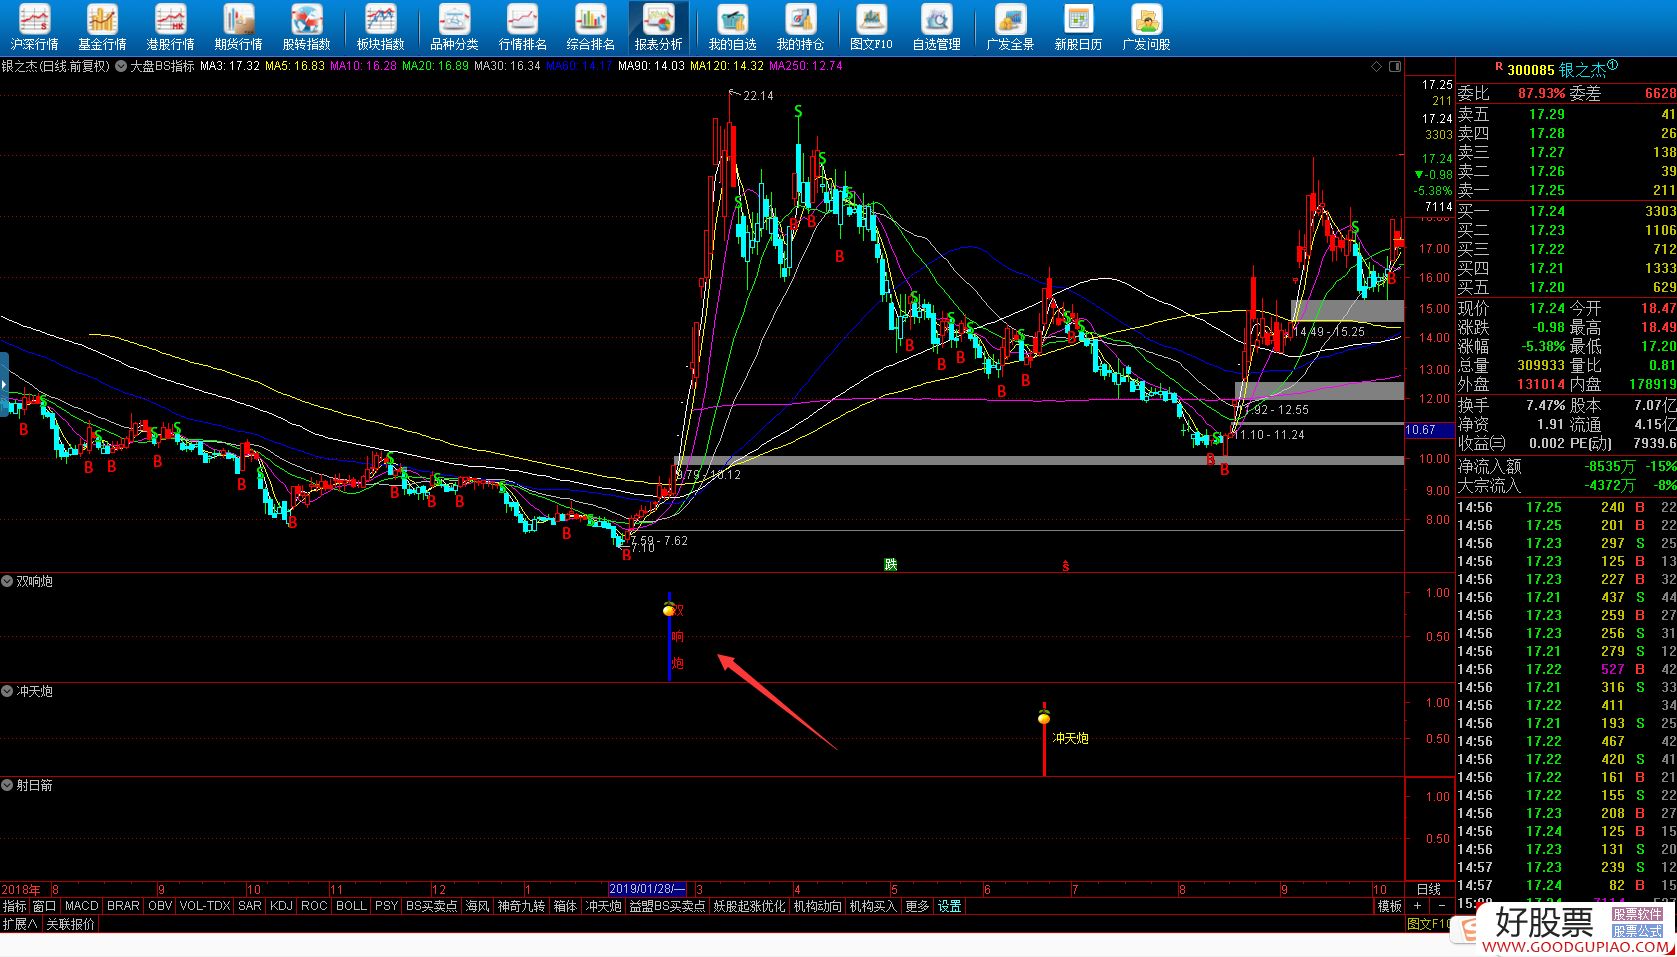
Task: Select the 海风 indicator tab
Action: click(477, 906)
